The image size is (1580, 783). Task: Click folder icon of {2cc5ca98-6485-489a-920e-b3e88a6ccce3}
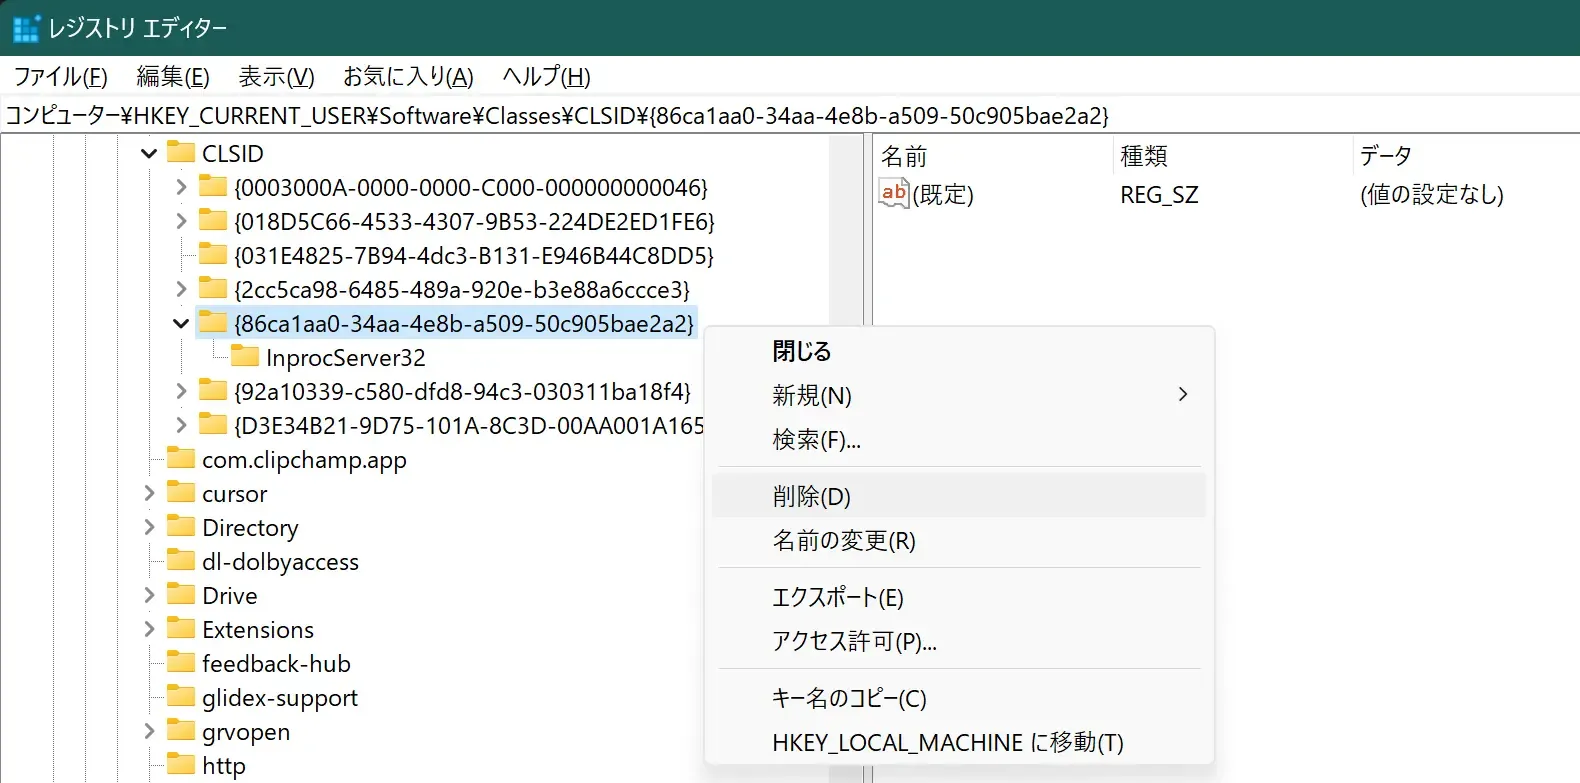(x=213, y=288)
